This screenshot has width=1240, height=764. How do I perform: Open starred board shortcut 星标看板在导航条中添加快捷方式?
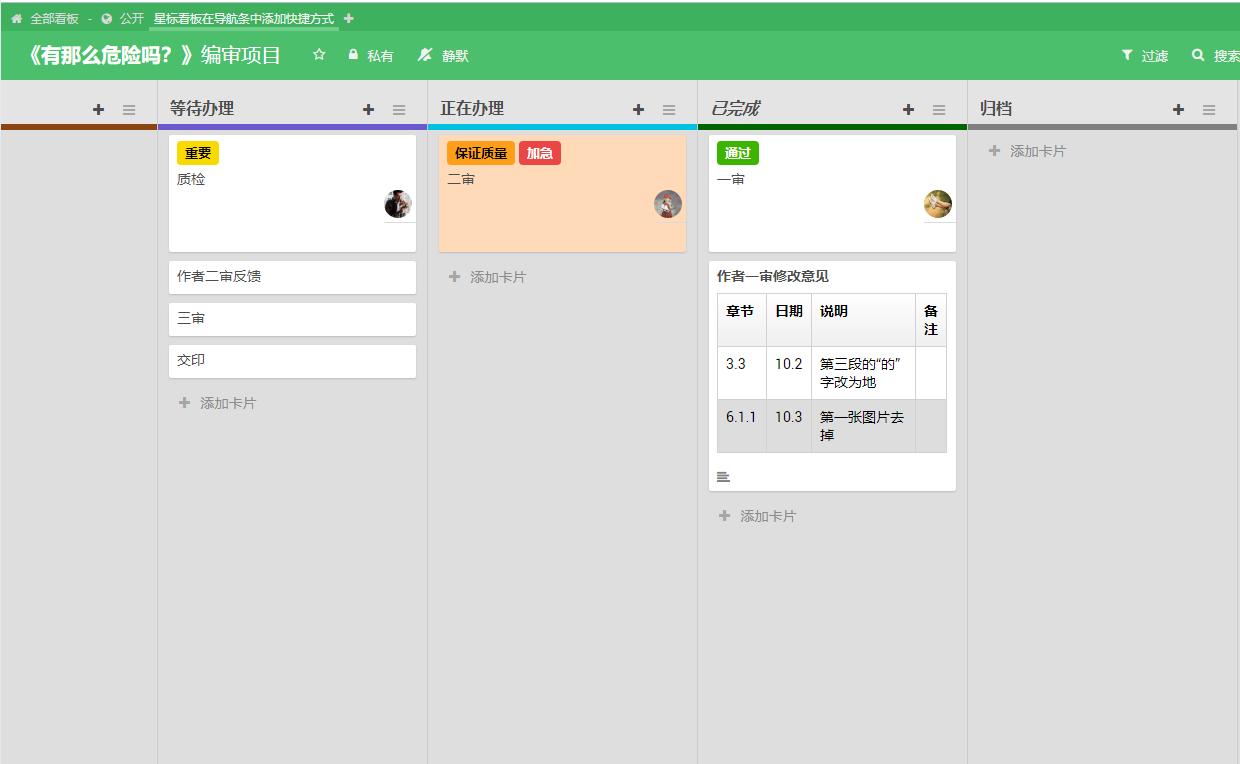pos(244,19)
